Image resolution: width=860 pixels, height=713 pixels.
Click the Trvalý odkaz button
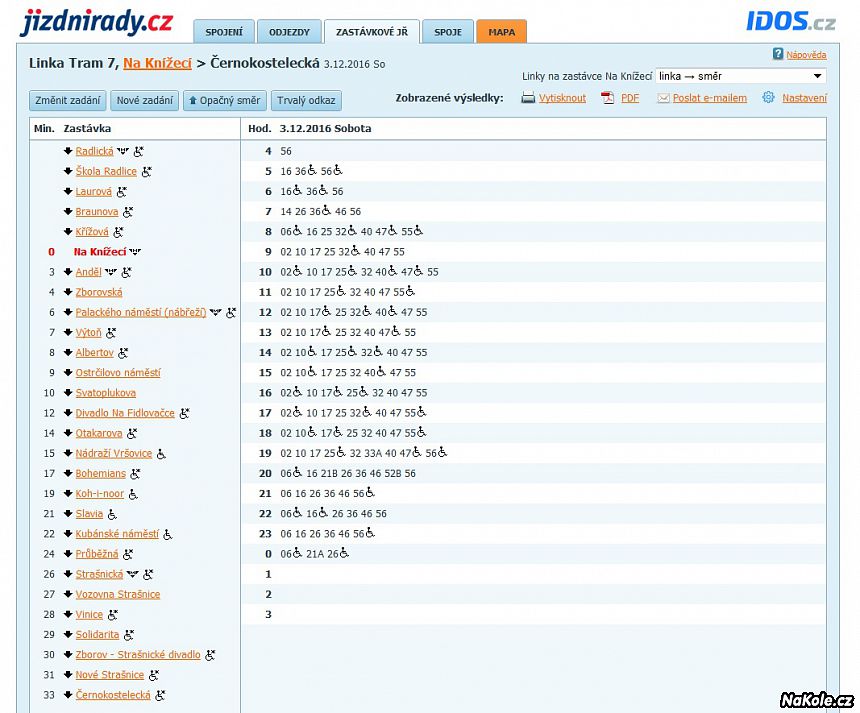click(x=307, y=101)
